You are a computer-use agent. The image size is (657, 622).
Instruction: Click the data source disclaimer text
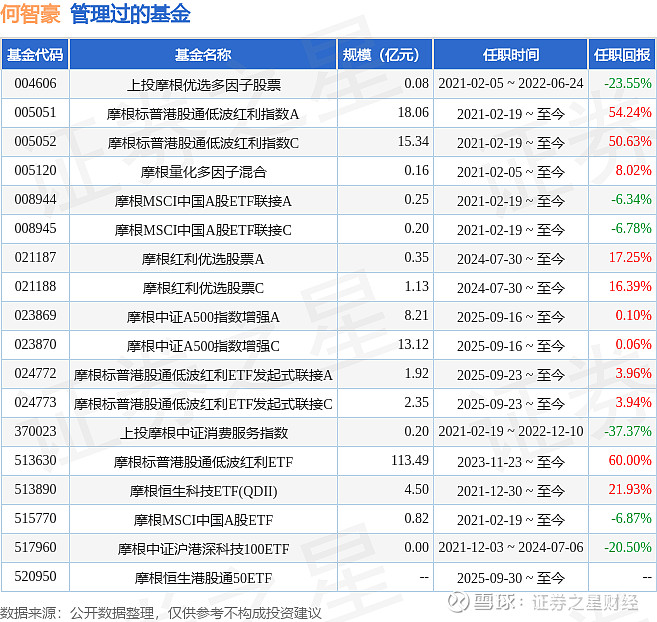(x=161, y=613)
